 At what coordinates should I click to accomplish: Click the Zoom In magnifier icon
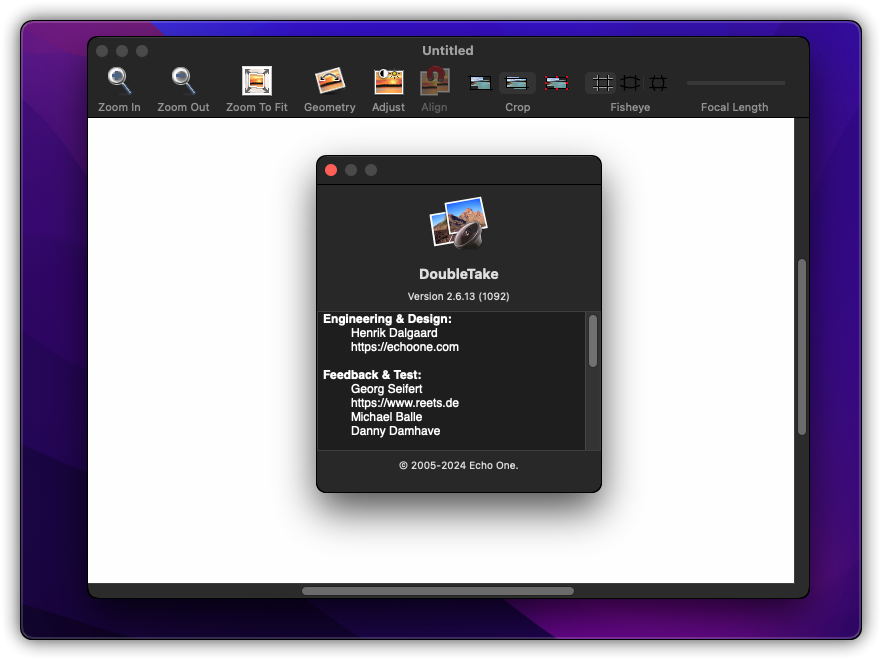pos(119,81)
